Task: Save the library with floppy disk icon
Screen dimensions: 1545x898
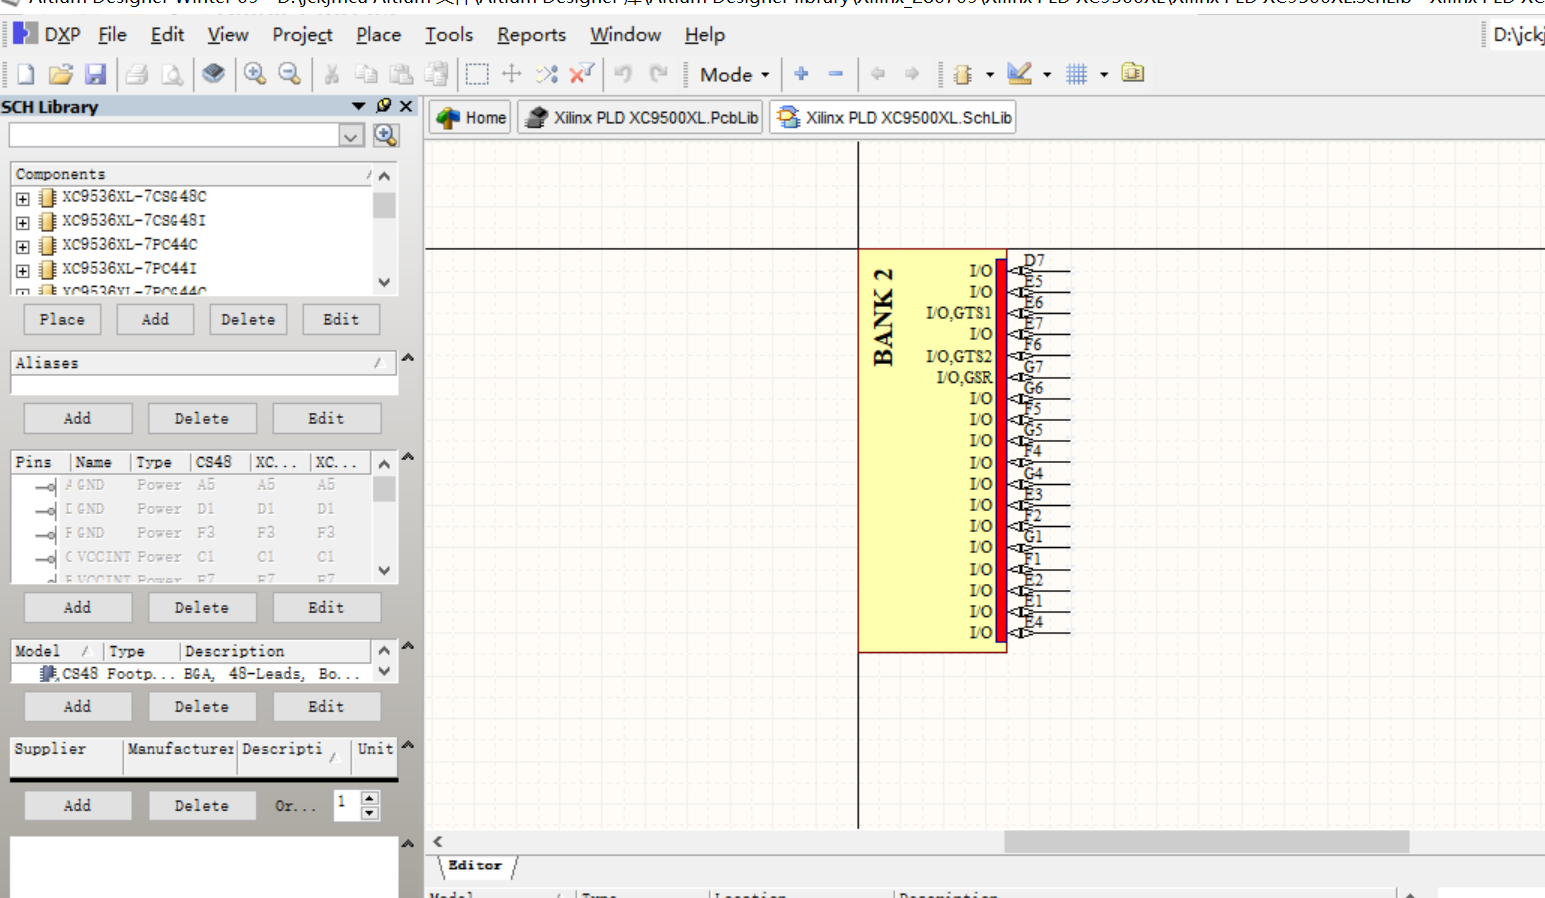Action: coord(95,74)
